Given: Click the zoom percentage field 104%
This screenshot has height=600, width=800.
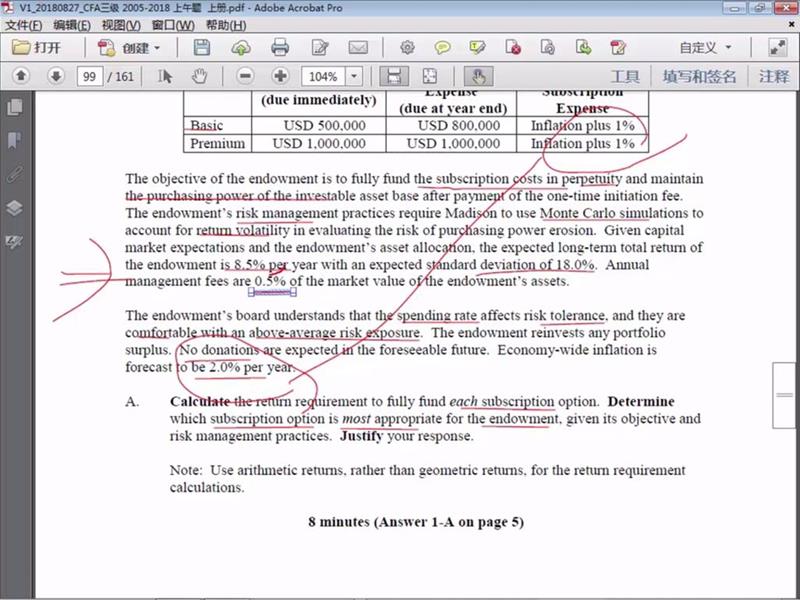Looking at the screenshot, I should (x=323, y=77).
